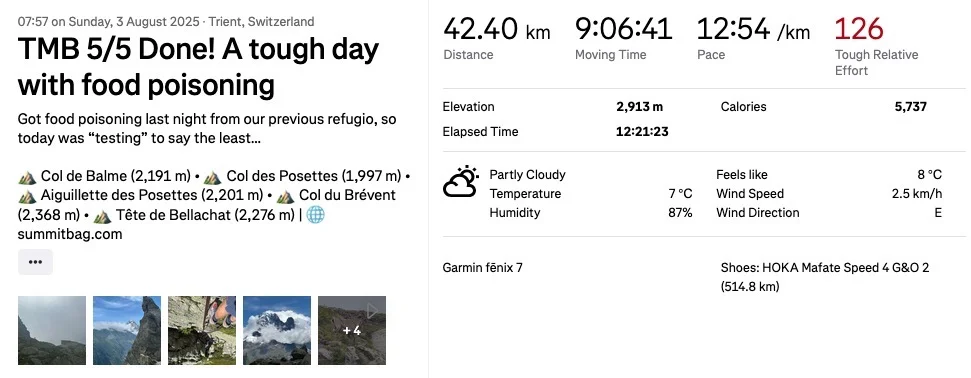Click the globe icon before summitbag.com
This screenshot has width=971, height=378.
tap(316, 215)
